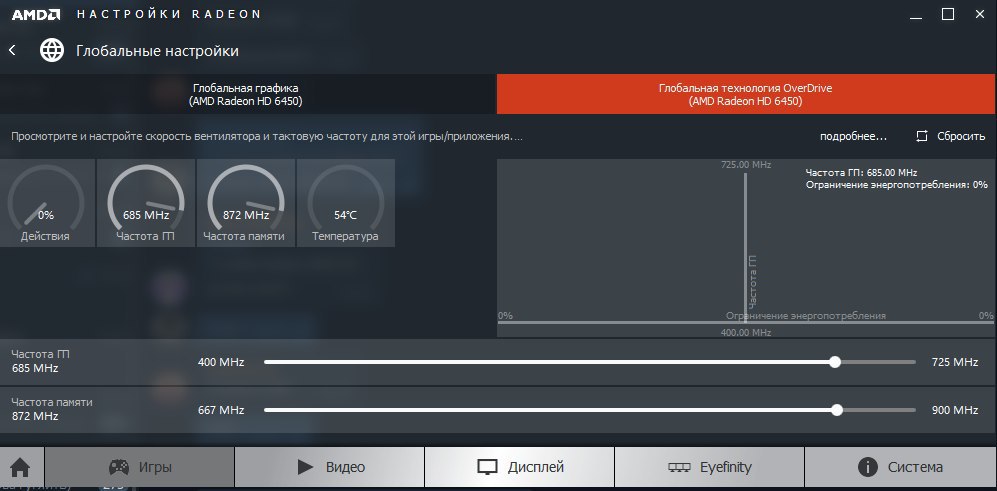Click the подробнее… link
The height and width of the screenshot is (491, 997).
coord(853,136)
